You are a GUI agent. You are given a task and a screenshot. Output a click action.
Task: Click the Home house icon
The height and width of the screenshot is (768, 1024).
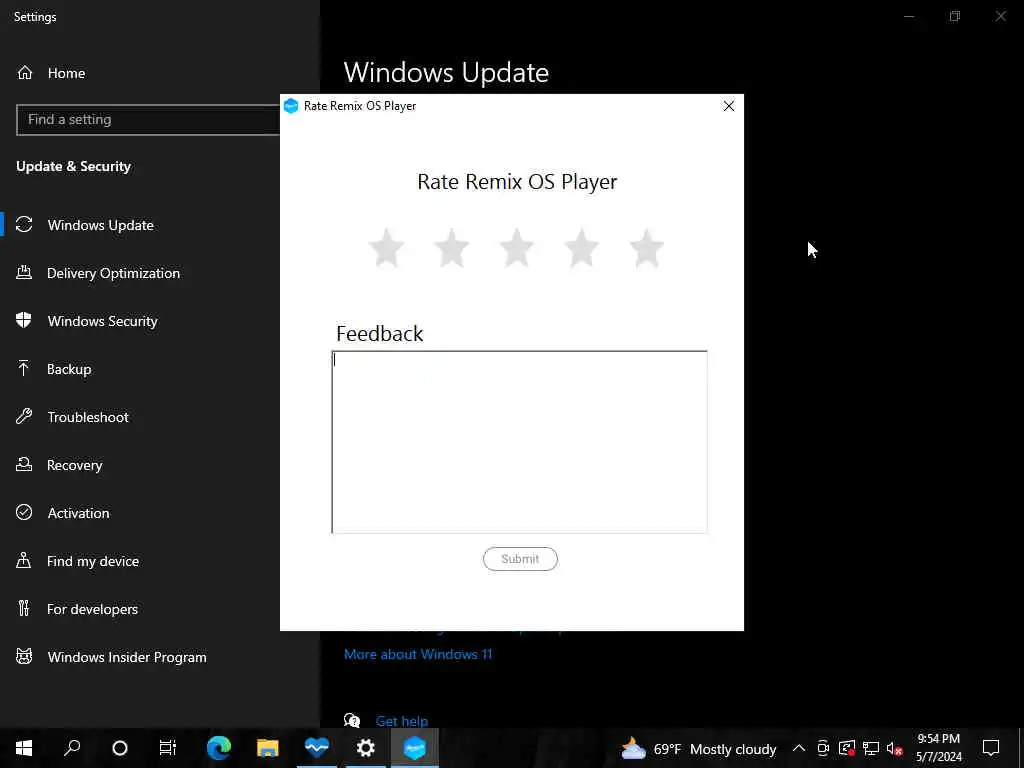coord(25,72)
